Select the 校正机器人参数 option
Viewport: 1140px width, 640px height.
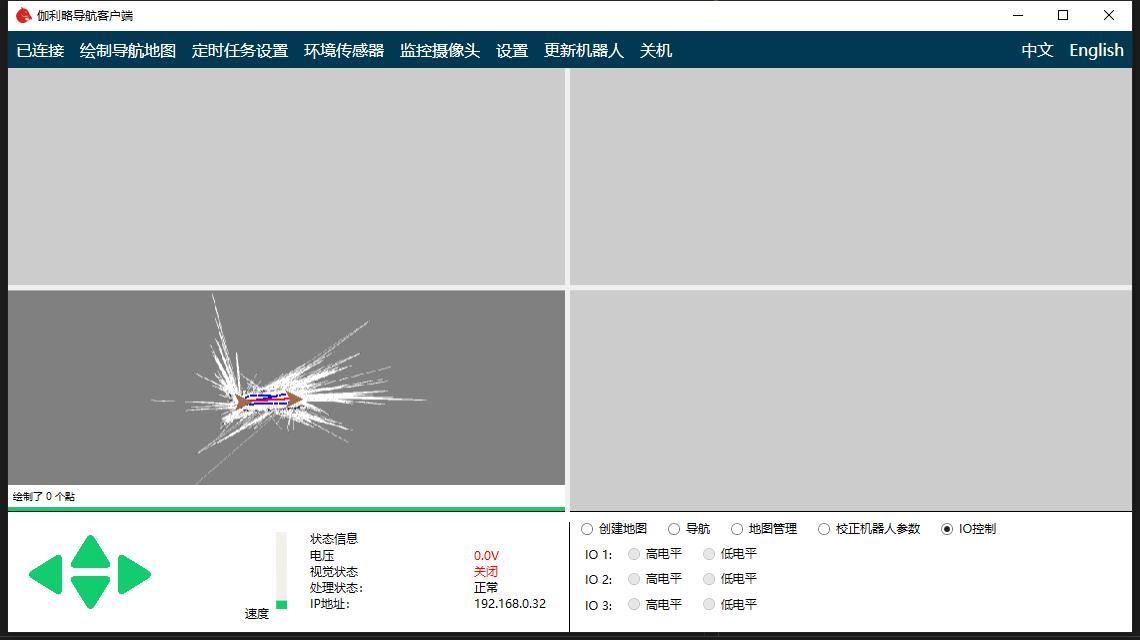[824, 529]
